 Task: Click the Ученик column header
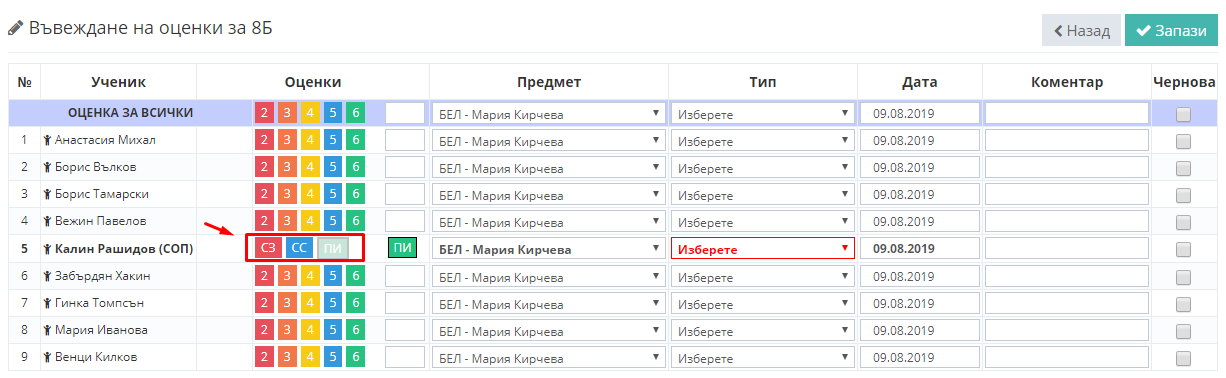[x=118, y=82]
